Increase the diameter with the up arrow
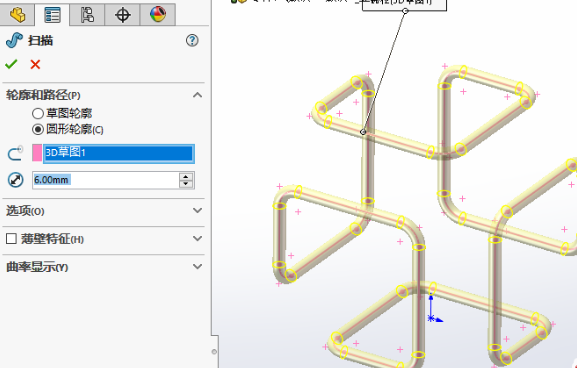 coord(186,177)
